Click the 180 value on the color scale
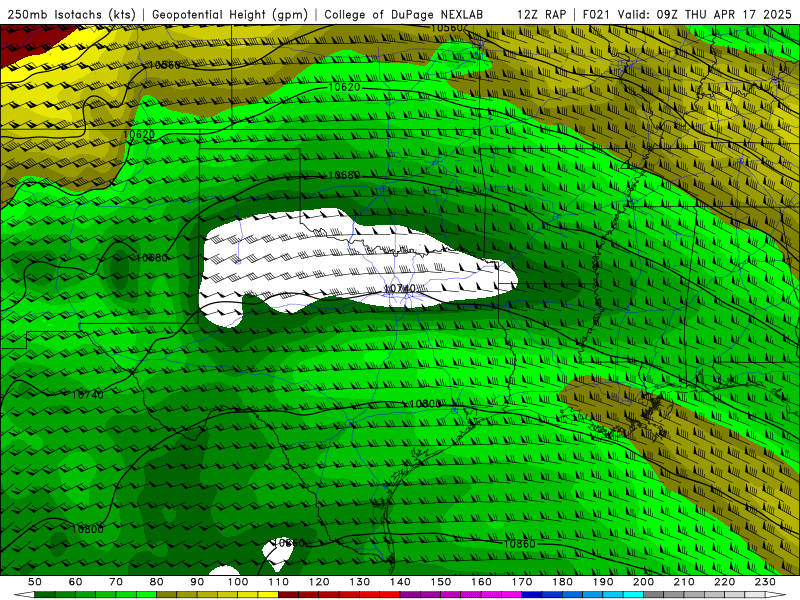The height and width of the screenshot is (600, 800). pyautogui.click(x=562, y=582)
